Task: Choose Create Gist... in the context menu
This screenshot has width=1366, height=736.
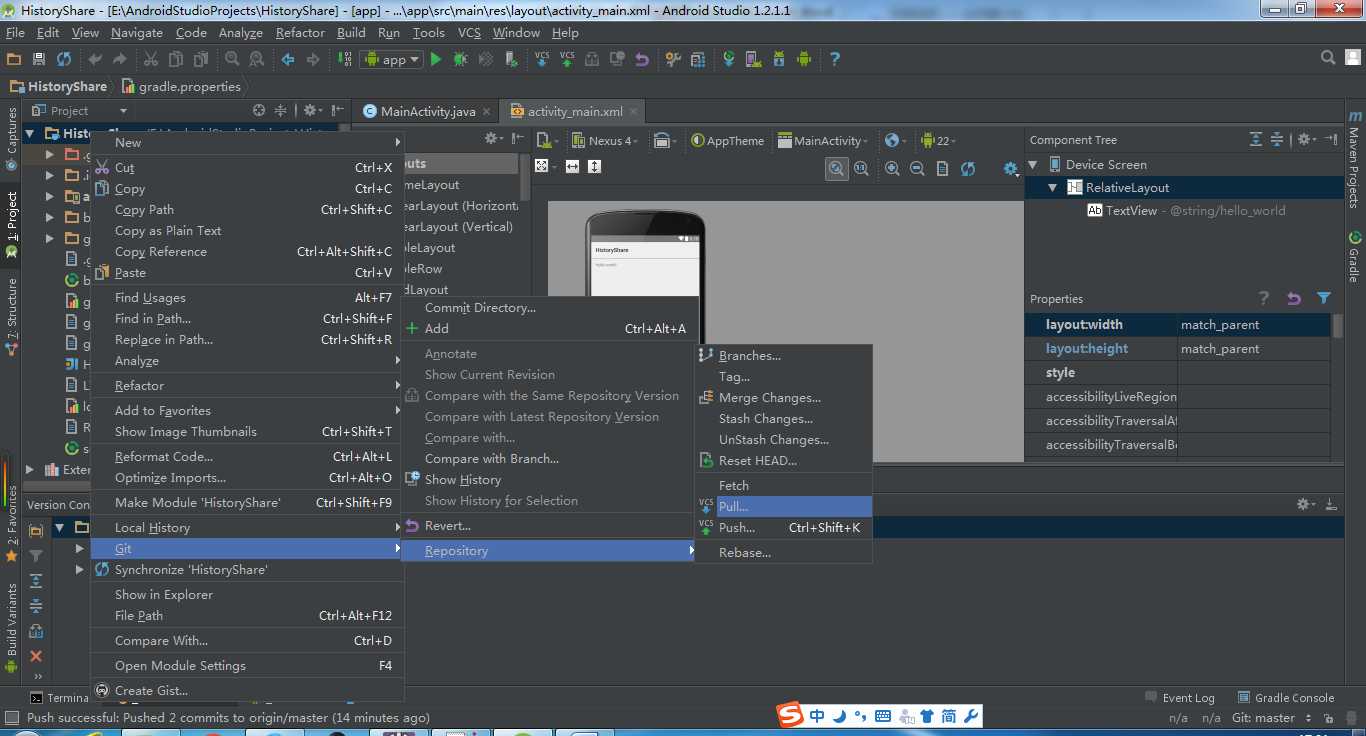Action: [x=246, y=690]
